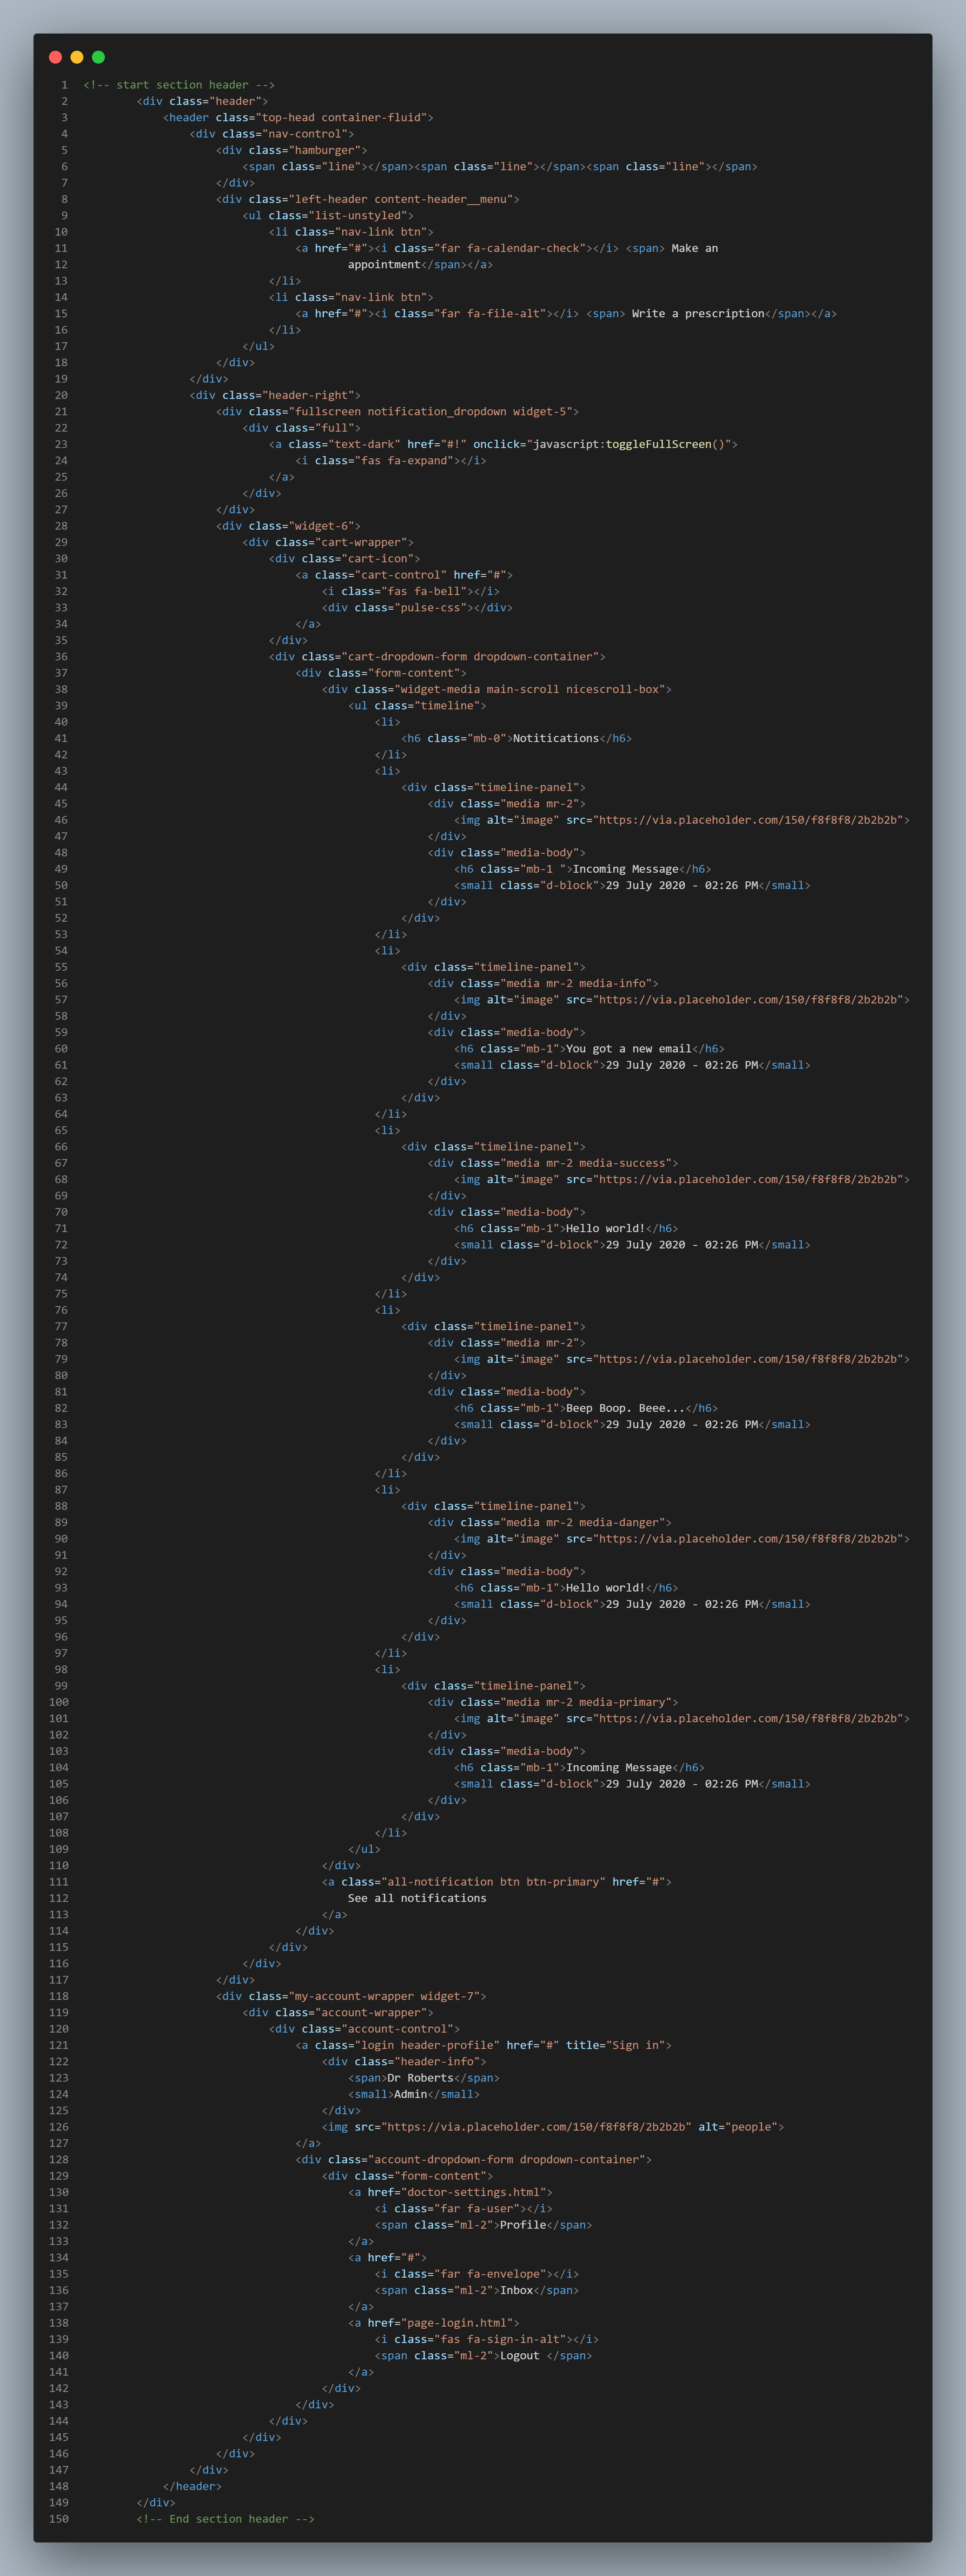Viewport: 966px width, 2576px height.
Task: Click the 'Logout' span text
Action: click(x=520, y=2356)
